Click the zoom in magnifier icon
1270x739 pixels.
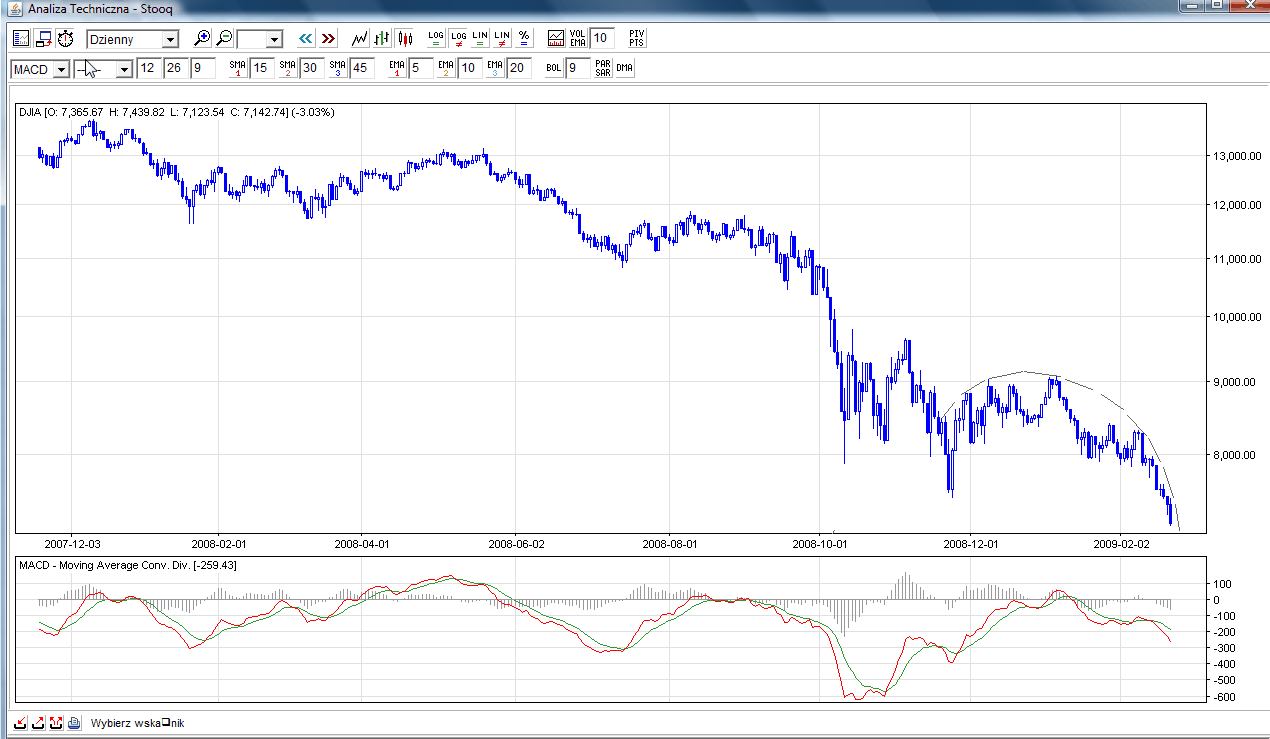[x=202, y=39]
